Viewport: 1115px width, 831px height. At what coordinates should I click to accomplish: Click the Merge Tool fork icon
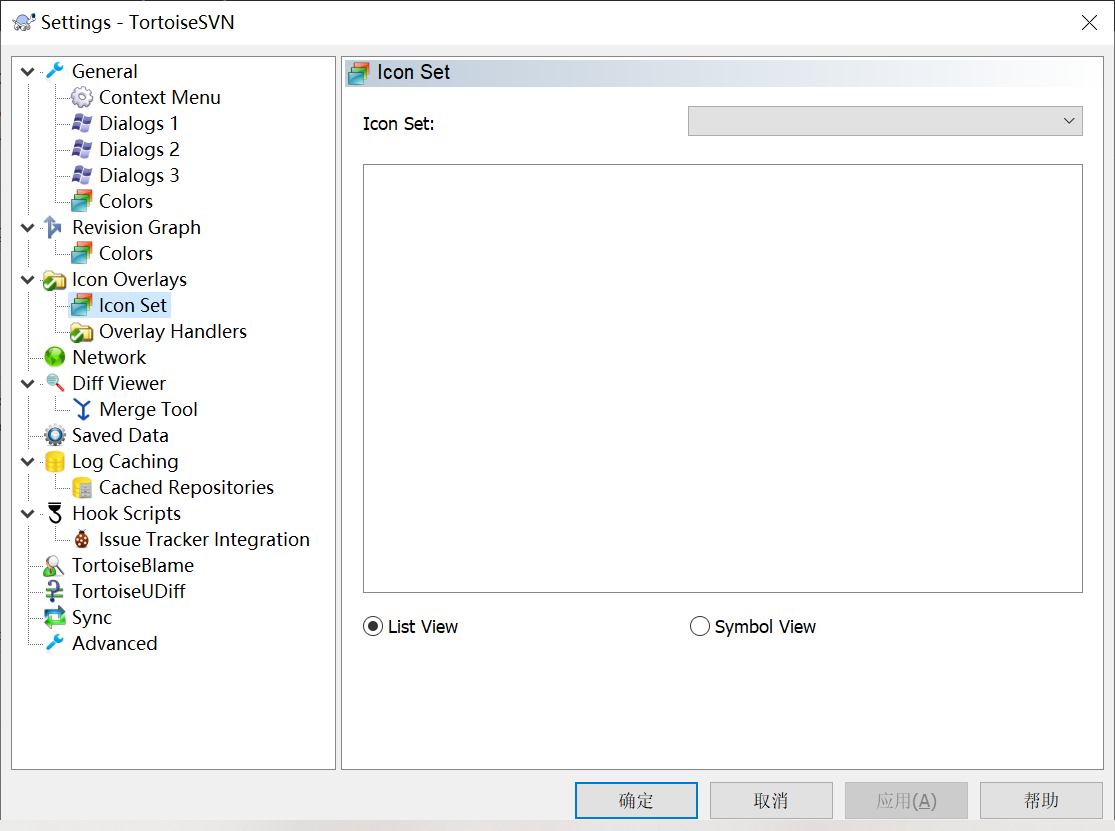click(x=82, y=409)
